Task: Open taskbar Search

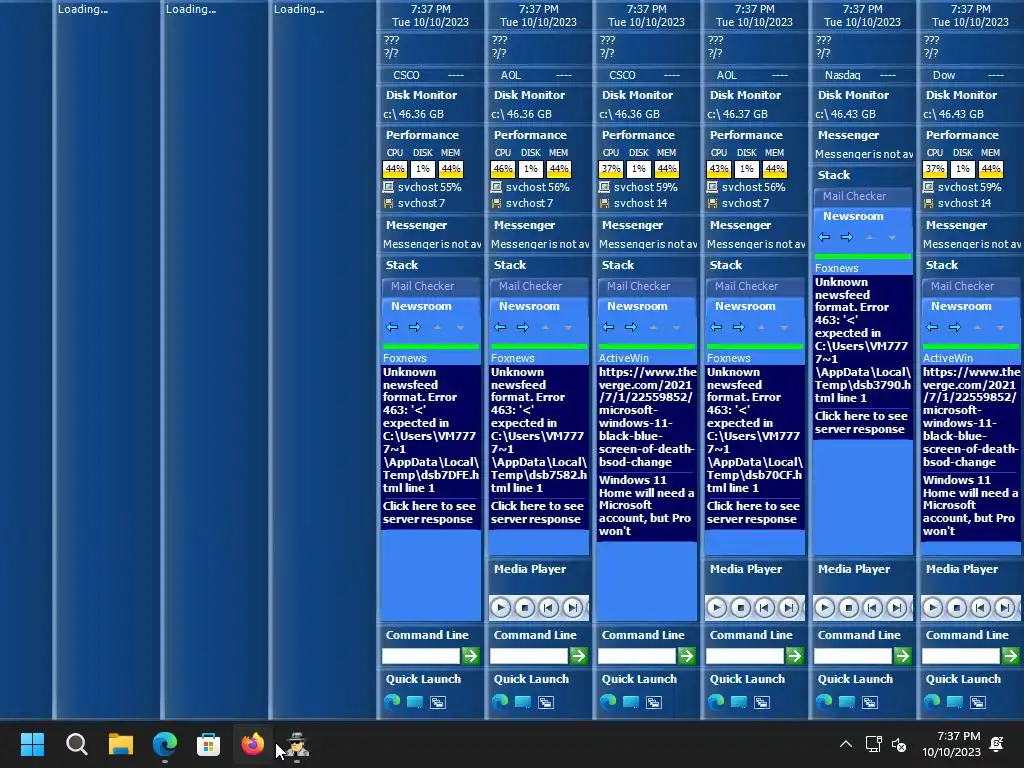Action: [76, 744]
